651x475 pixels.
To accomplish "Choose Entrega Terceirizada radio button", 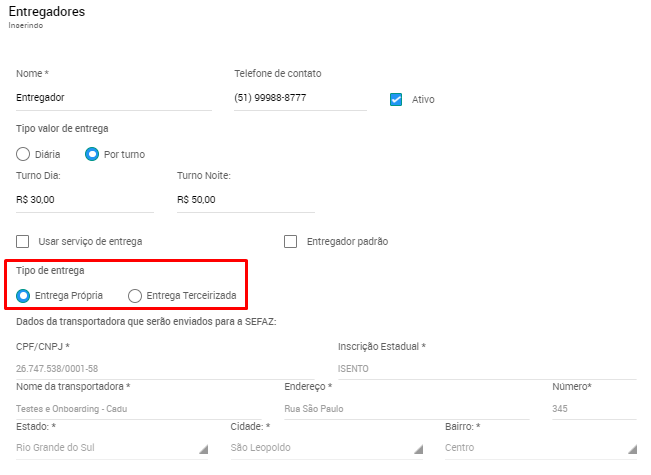I will point(135,295).
